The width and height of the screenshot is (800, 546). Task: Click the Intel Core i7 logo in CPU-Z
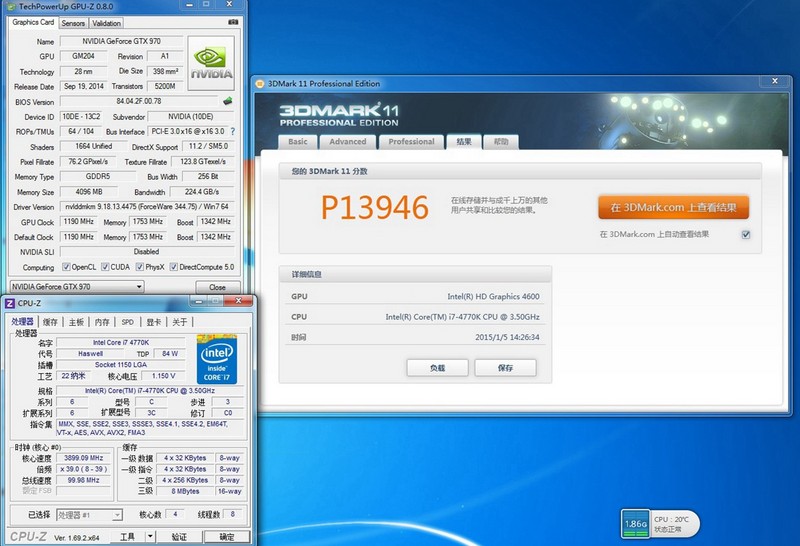217,359
